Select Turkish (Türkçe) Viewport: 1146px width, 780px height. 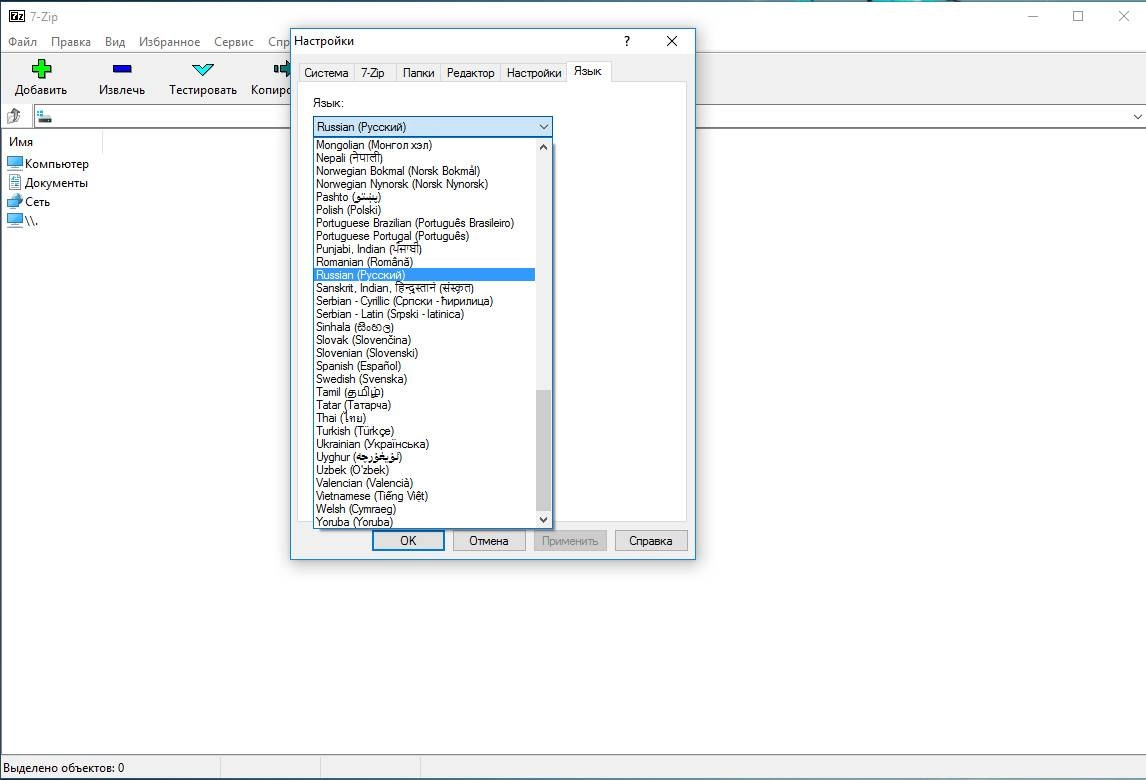coord(424,431)
